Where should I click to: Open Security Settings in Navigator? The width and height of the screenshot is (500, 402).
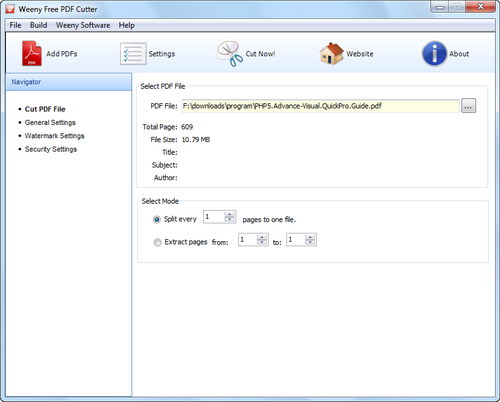pyautogui.click(x=51, y=149)
